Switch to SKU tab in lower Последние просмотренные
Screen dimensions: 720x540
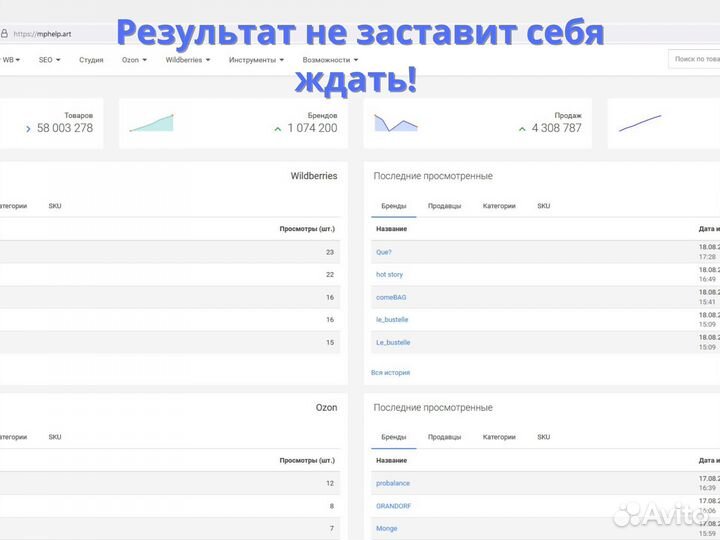tap(544, 437)
